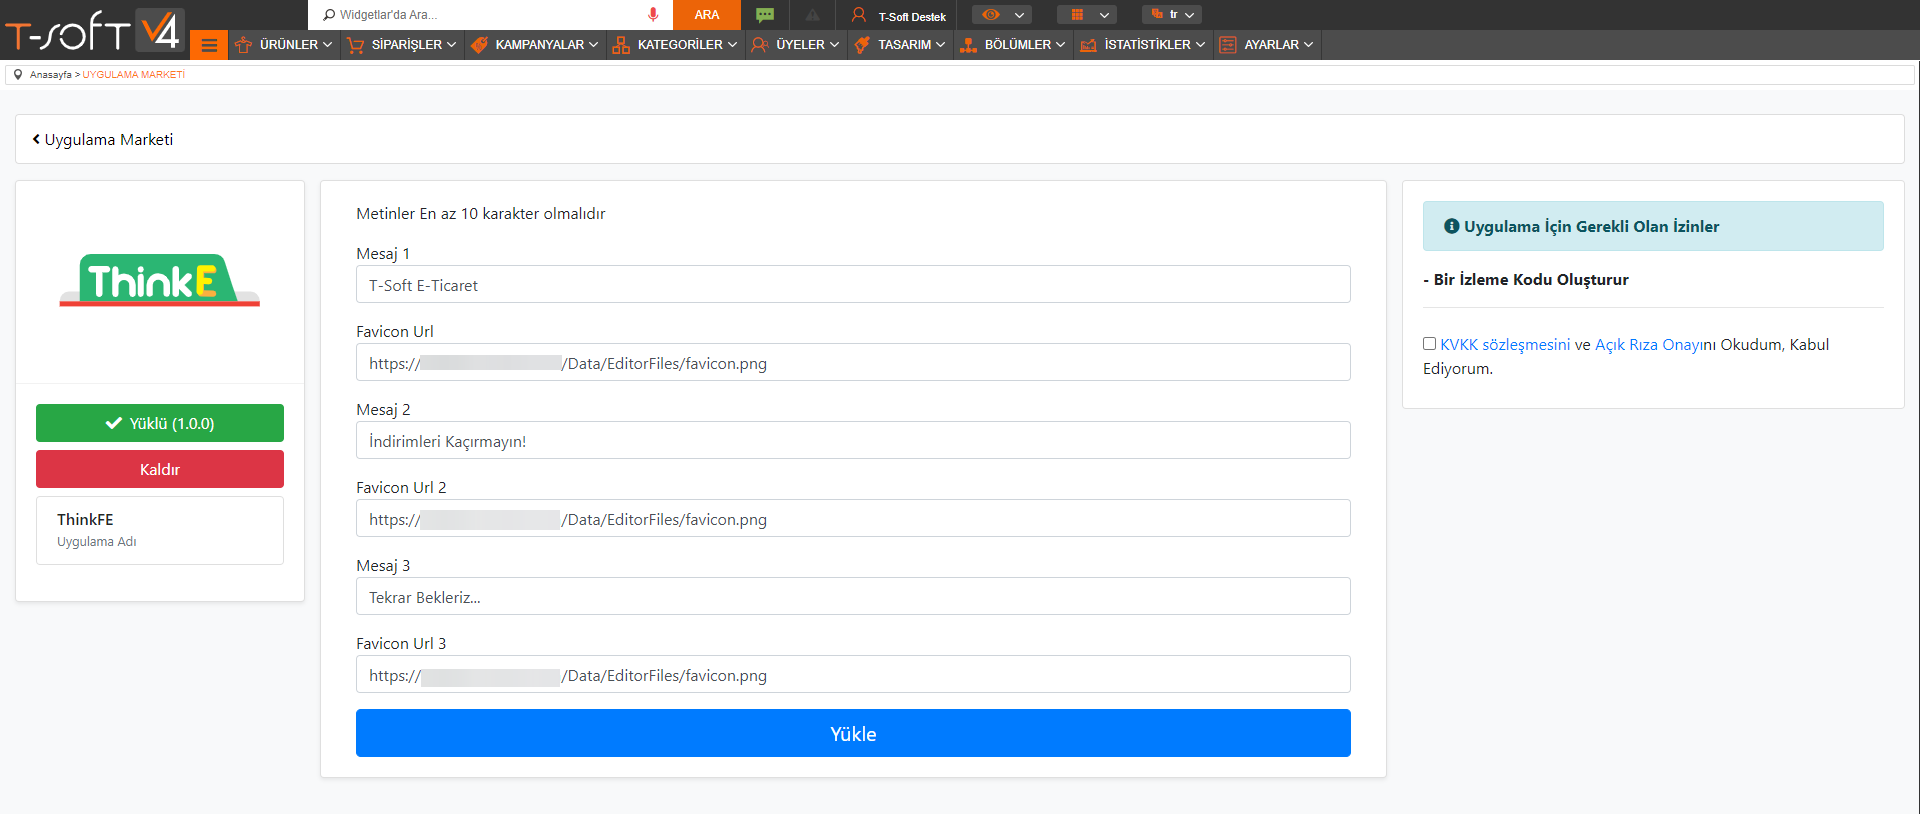This screenshot has width=1920, height=814.
Task: Open the AYARLAR dropdown chevron
Action: coord(1309,45)
